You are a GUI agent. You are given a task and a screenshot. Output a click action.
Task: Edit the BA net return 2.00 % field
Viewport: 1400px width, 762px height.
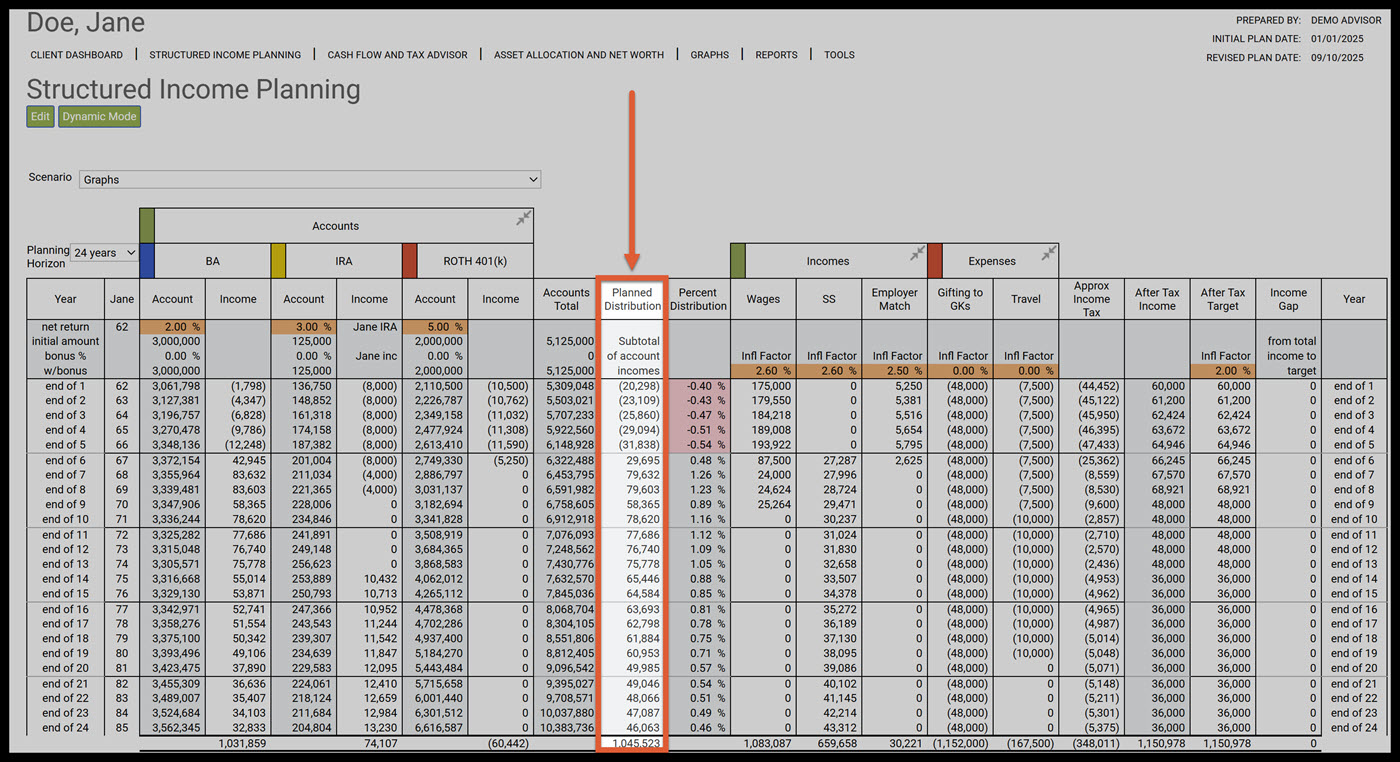pyautogui.click(x=173, y=327)
